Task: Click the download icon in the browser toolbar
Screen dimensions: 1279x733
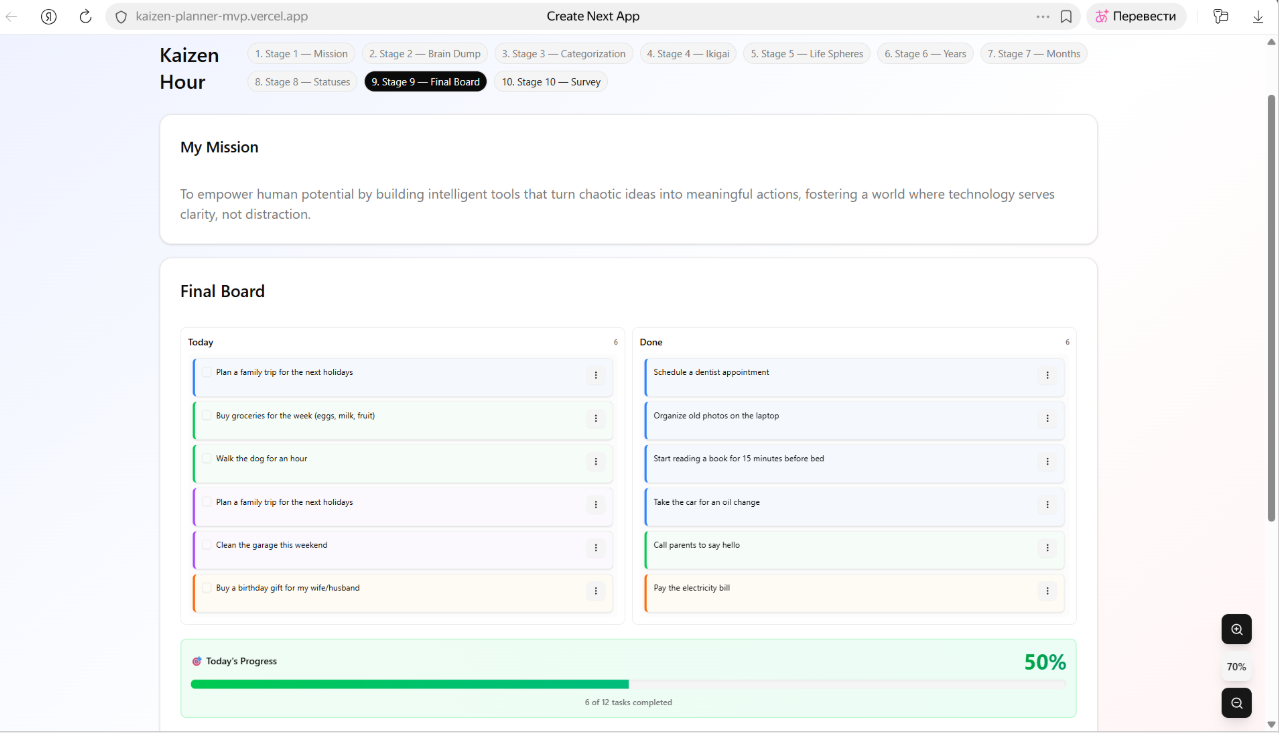Action: click(x=1257, y=16)
